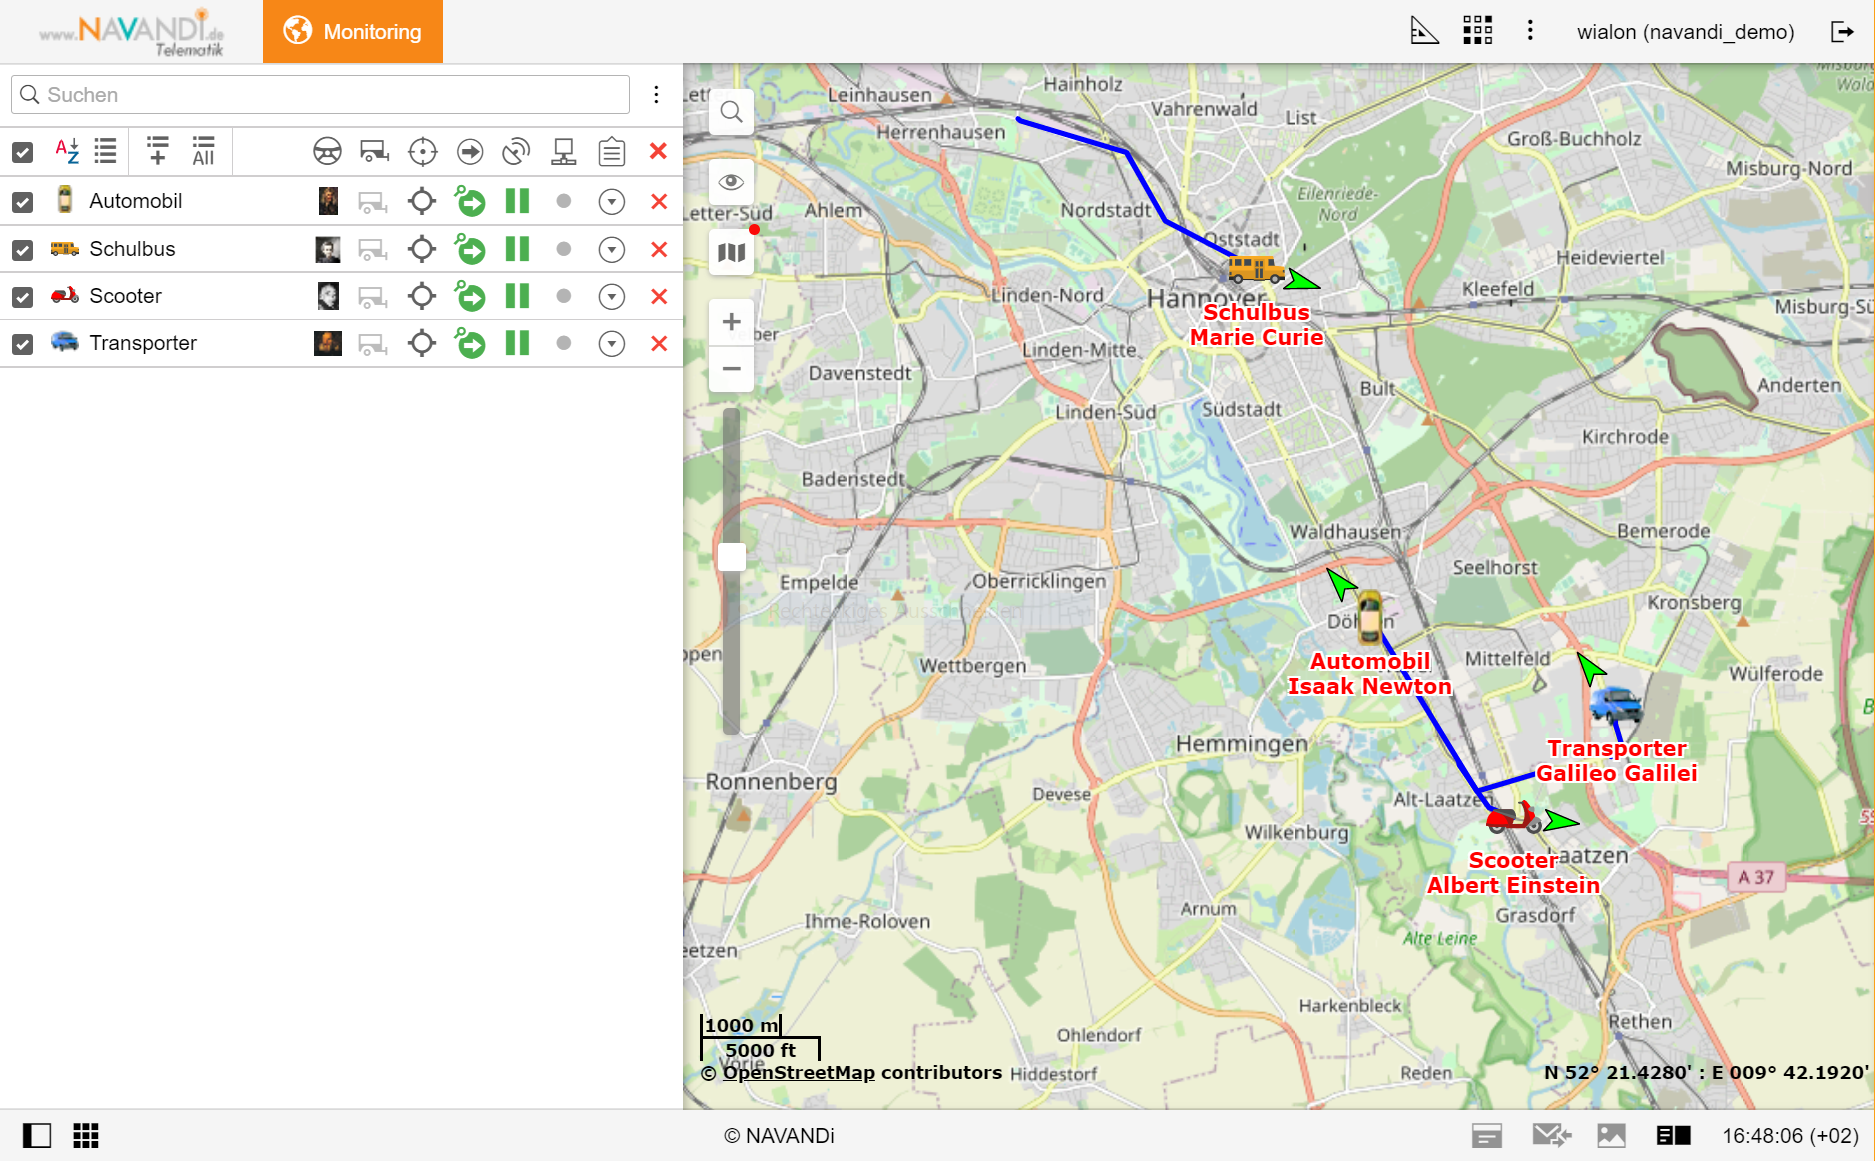Open the OpenStreetMap link

[x=798, y=1073]
